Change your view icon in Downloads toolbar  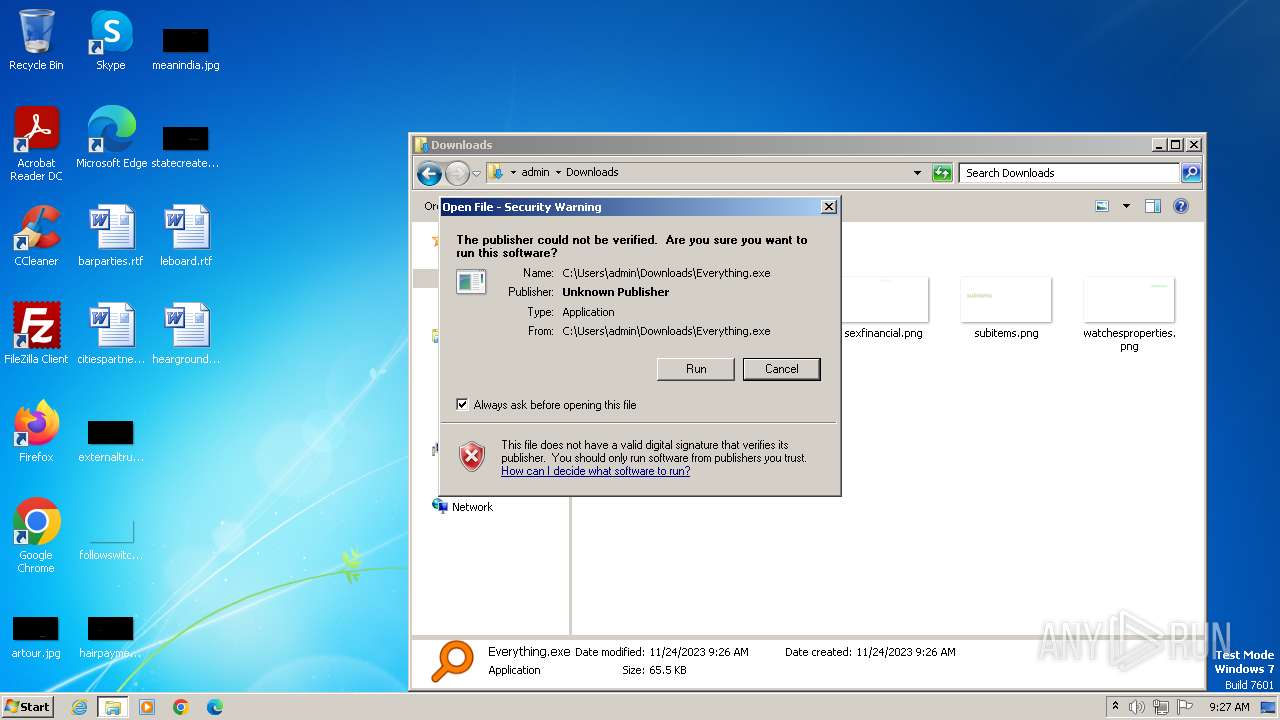coord(1102,206)
